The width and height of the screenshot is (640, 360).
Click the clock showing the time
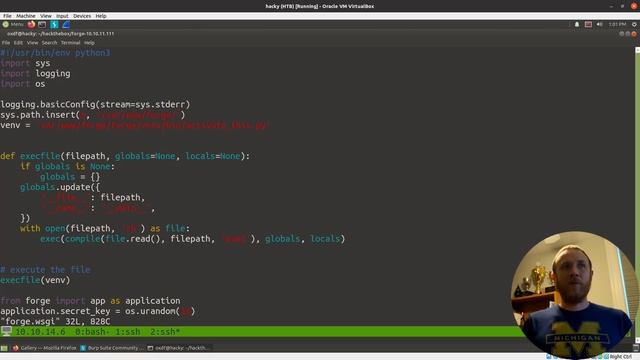617,24
